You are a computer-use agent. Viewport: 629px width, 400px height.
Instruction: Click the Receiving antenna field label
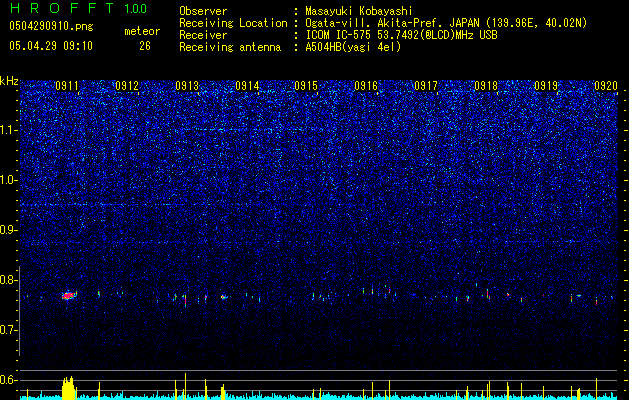(x=230, y=47)
